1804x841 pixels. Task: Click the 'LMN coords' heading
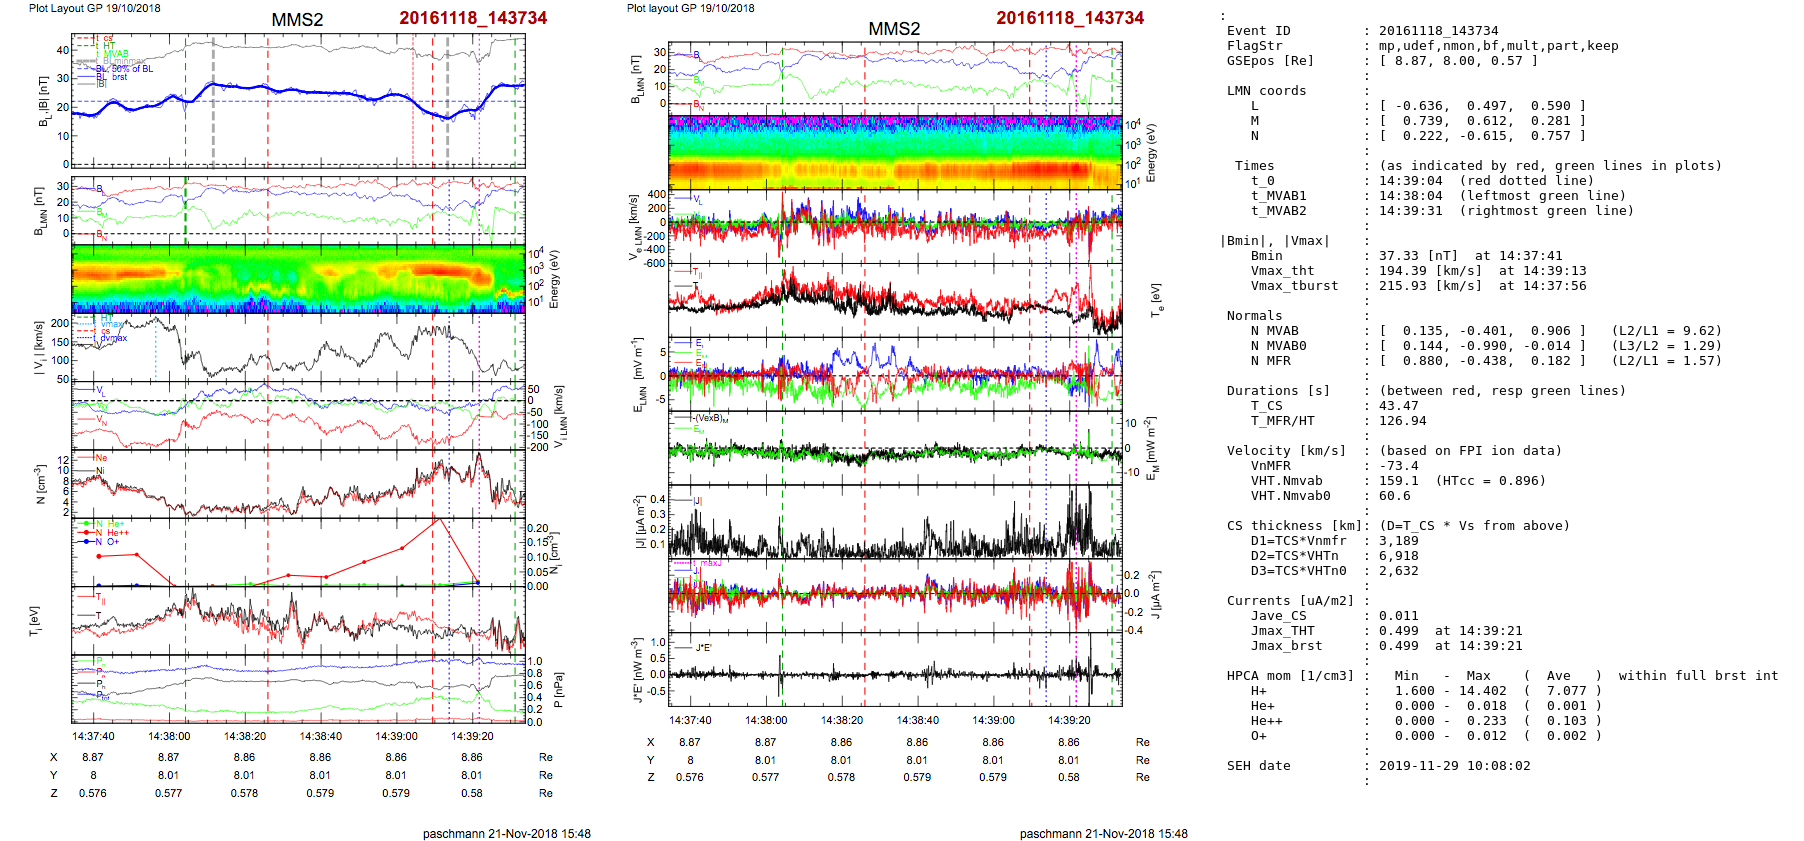point(1266,91)
